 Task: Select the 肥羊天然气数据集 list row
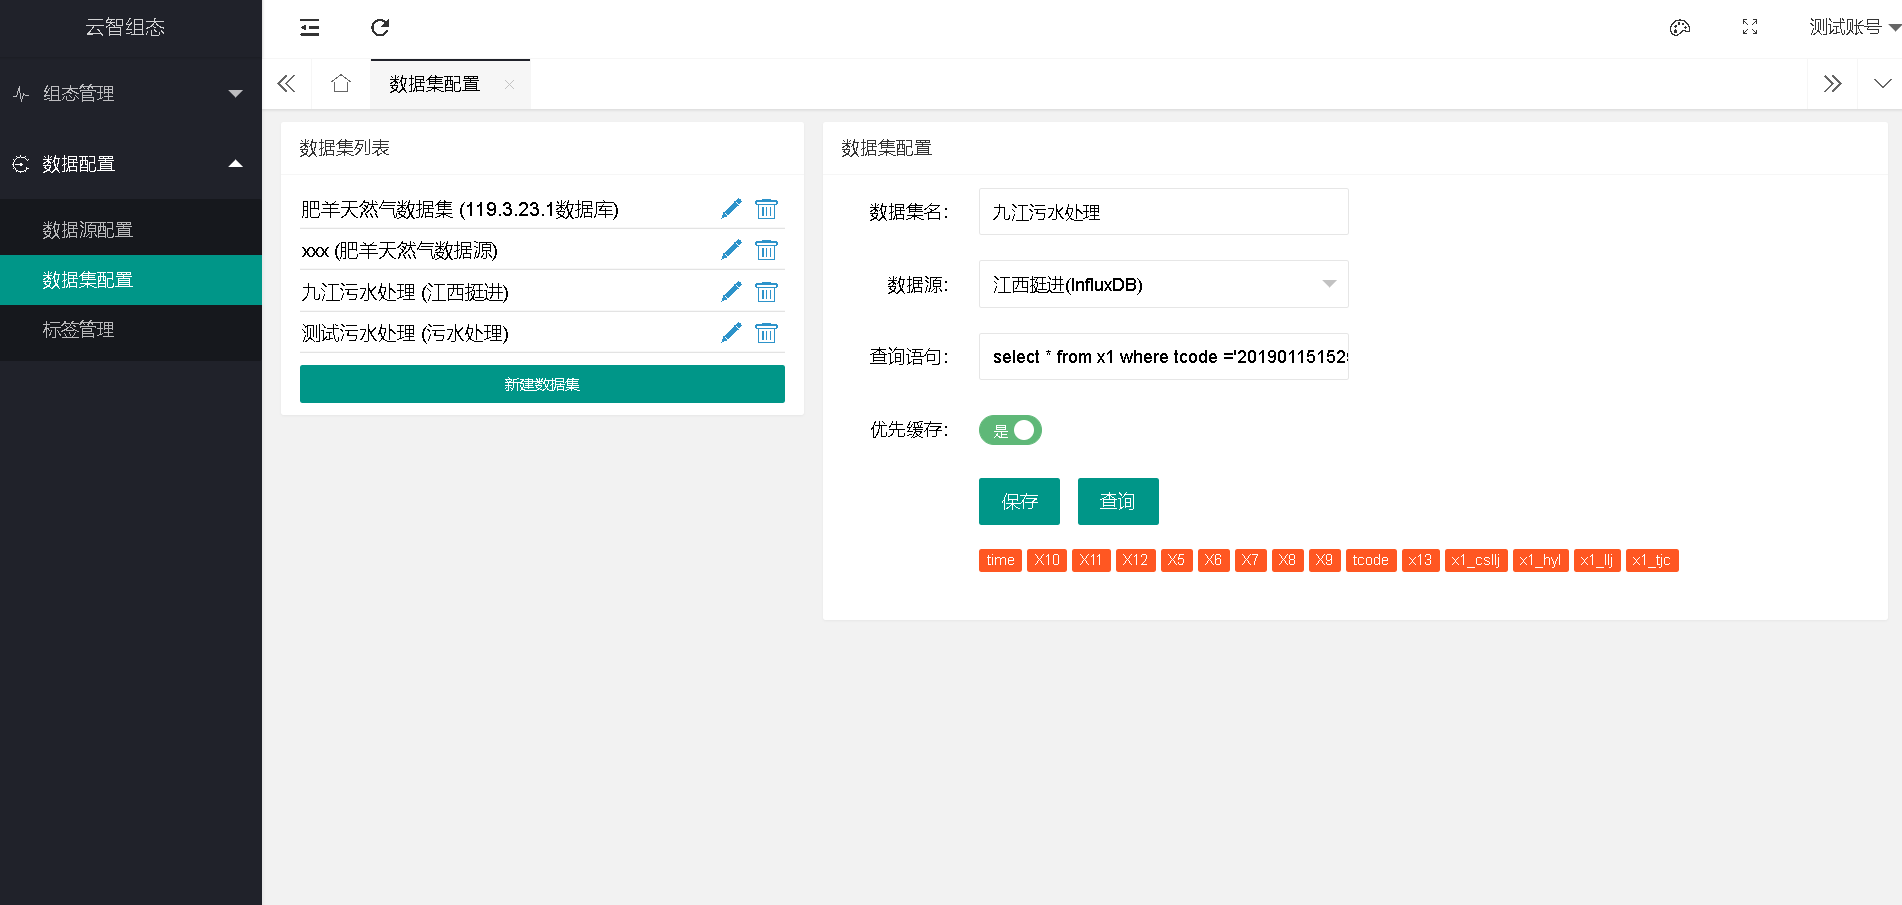pos(542,209)
